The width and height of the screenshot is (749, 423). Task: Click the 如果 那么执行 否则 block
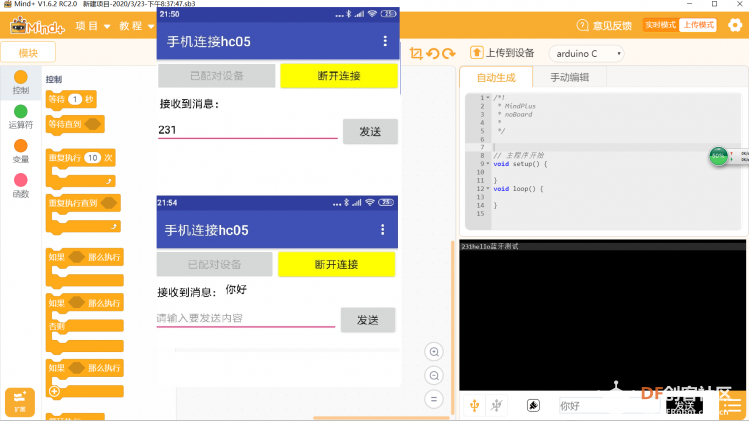point(85,322)
